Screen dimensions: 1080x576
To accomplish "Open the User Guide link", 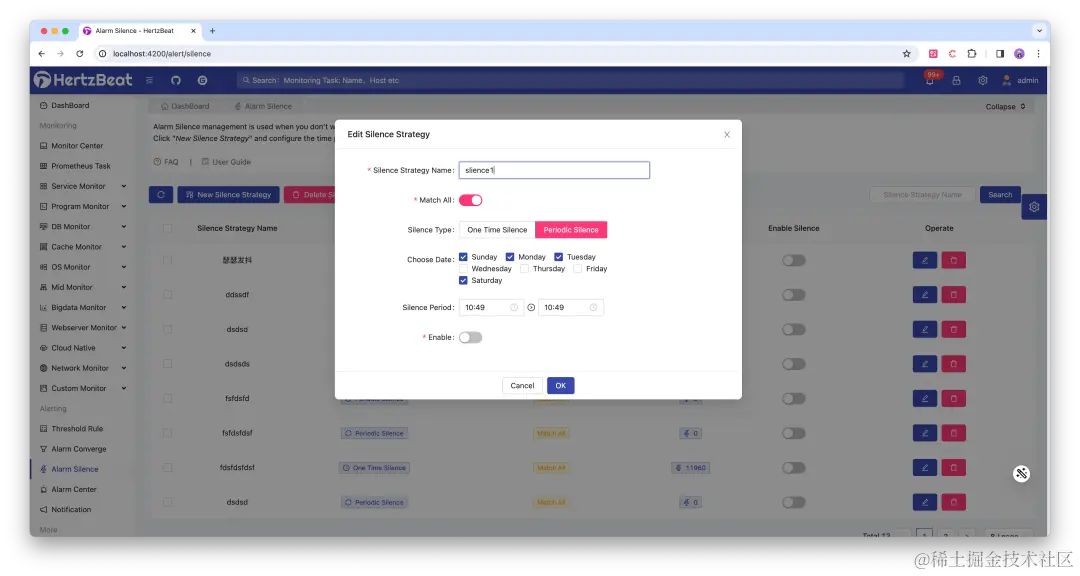I will 226,162.
